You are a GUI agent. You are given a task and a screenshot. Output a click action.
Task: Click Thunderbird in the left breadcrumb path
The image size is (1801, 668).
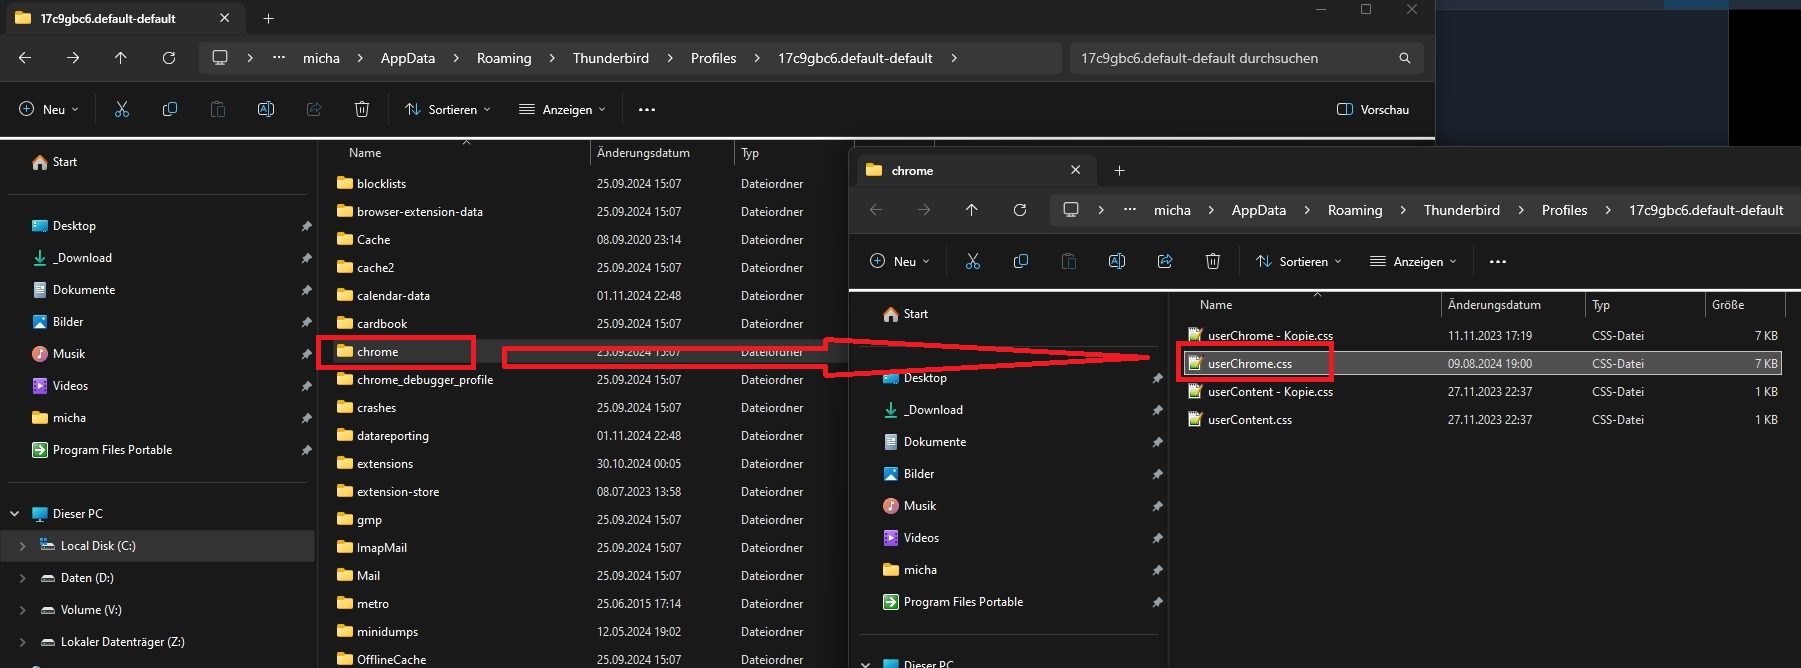(x=610, y=58)
